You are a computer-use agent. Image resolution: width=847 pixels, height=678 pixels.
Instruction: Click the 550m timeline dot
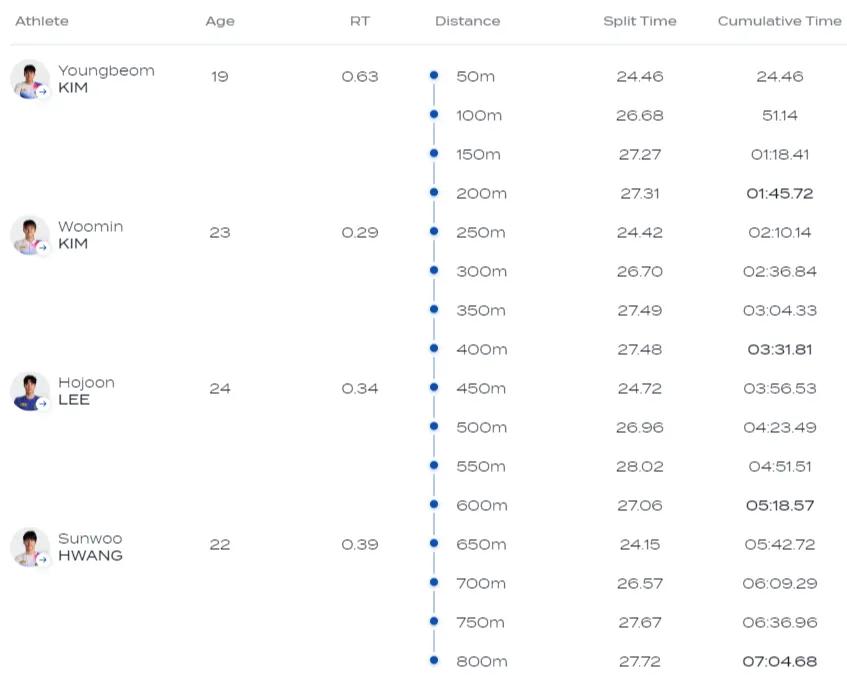[434, 465]
